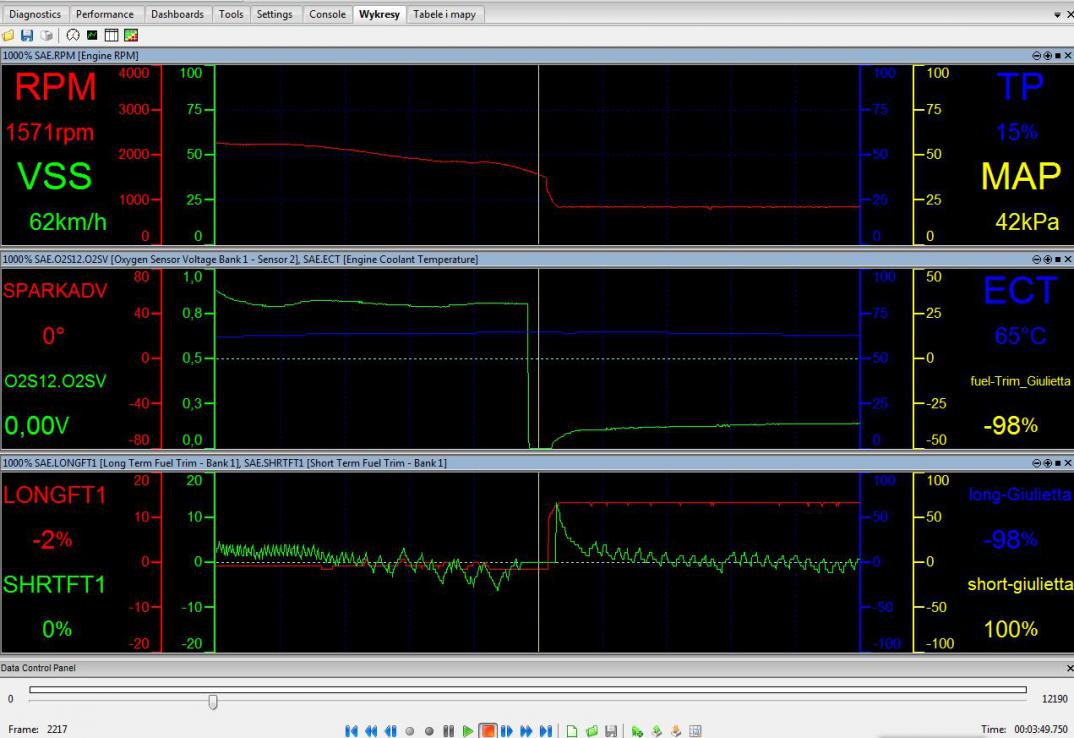
Task: Select the blue ECT channel label
Action: [x=1020, y=291]
